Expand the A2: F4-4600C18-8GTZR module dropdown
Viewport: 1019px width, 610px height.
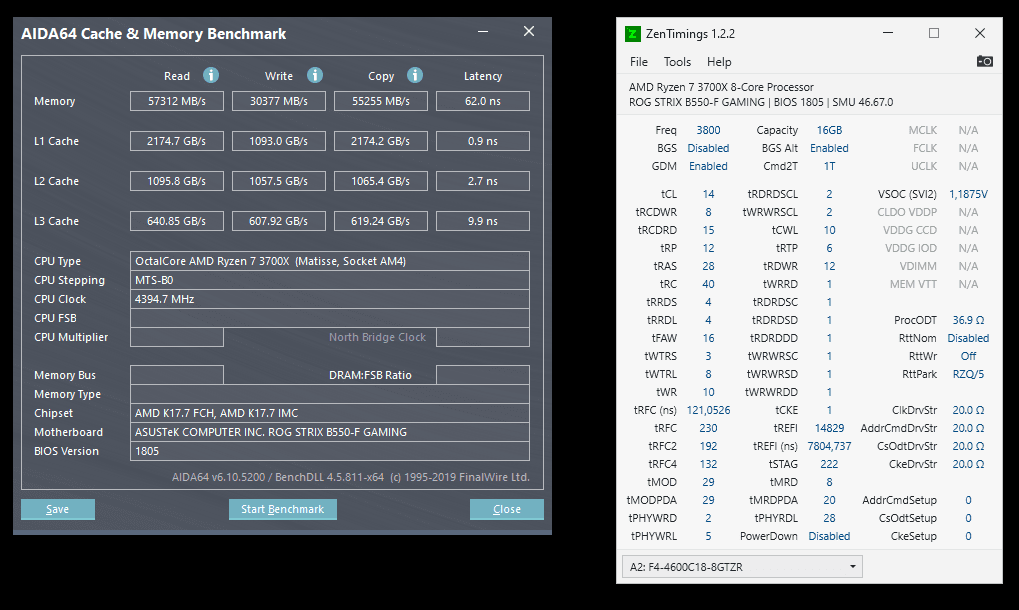coord(742,566)
